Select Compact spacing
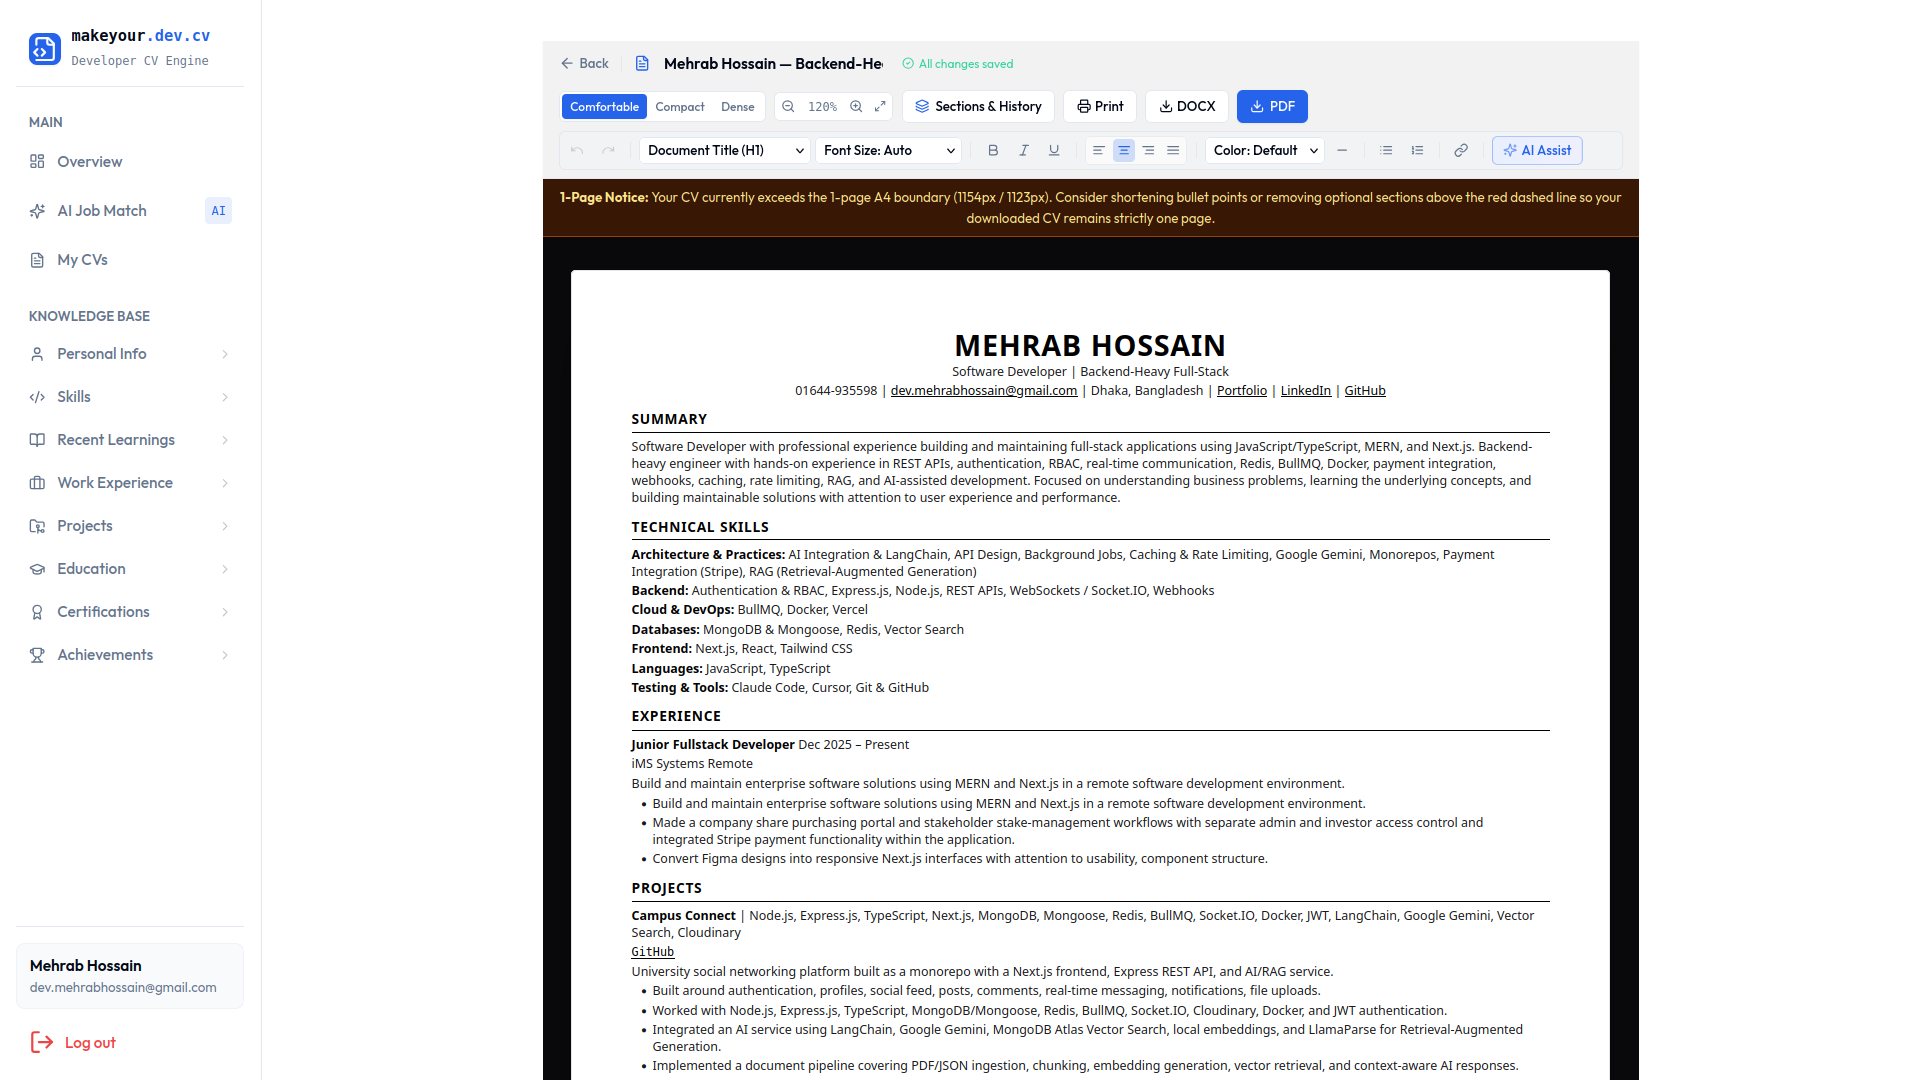 (x=680, y=107)
